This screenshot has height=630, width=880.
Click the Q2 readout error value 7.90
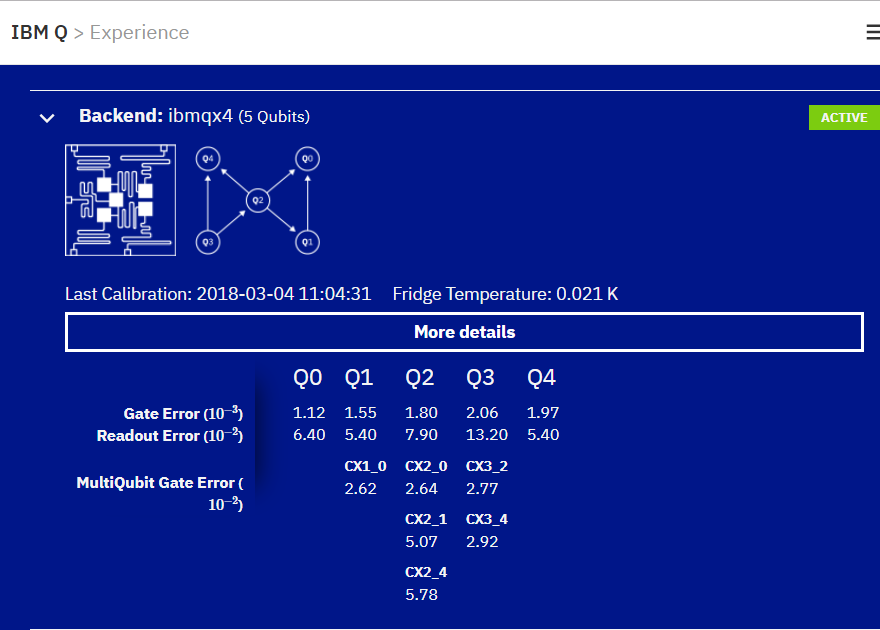point(421,435)
